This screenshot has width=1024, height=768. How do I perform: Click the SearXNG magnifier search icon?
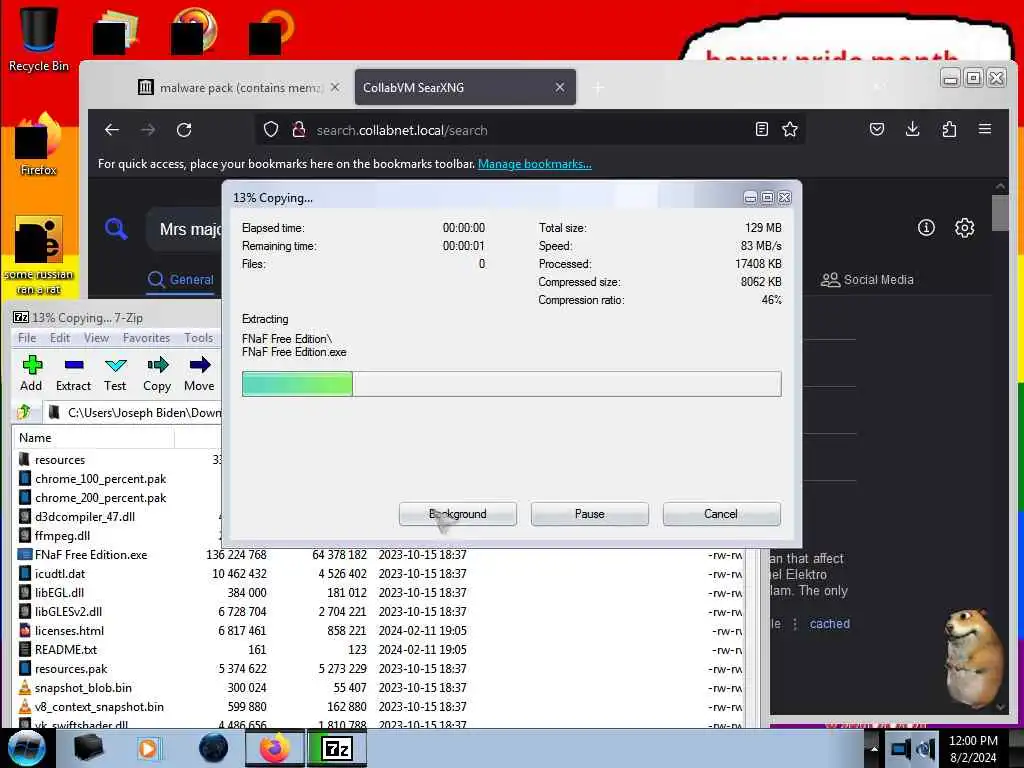pyautogui.click(x=116, y=229)
